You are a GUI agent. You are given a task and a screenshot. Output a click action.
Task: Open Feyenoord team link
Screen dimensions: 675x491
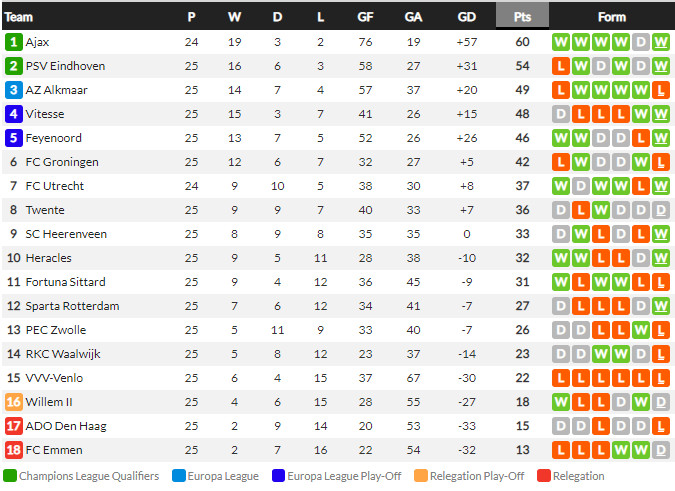54,138
